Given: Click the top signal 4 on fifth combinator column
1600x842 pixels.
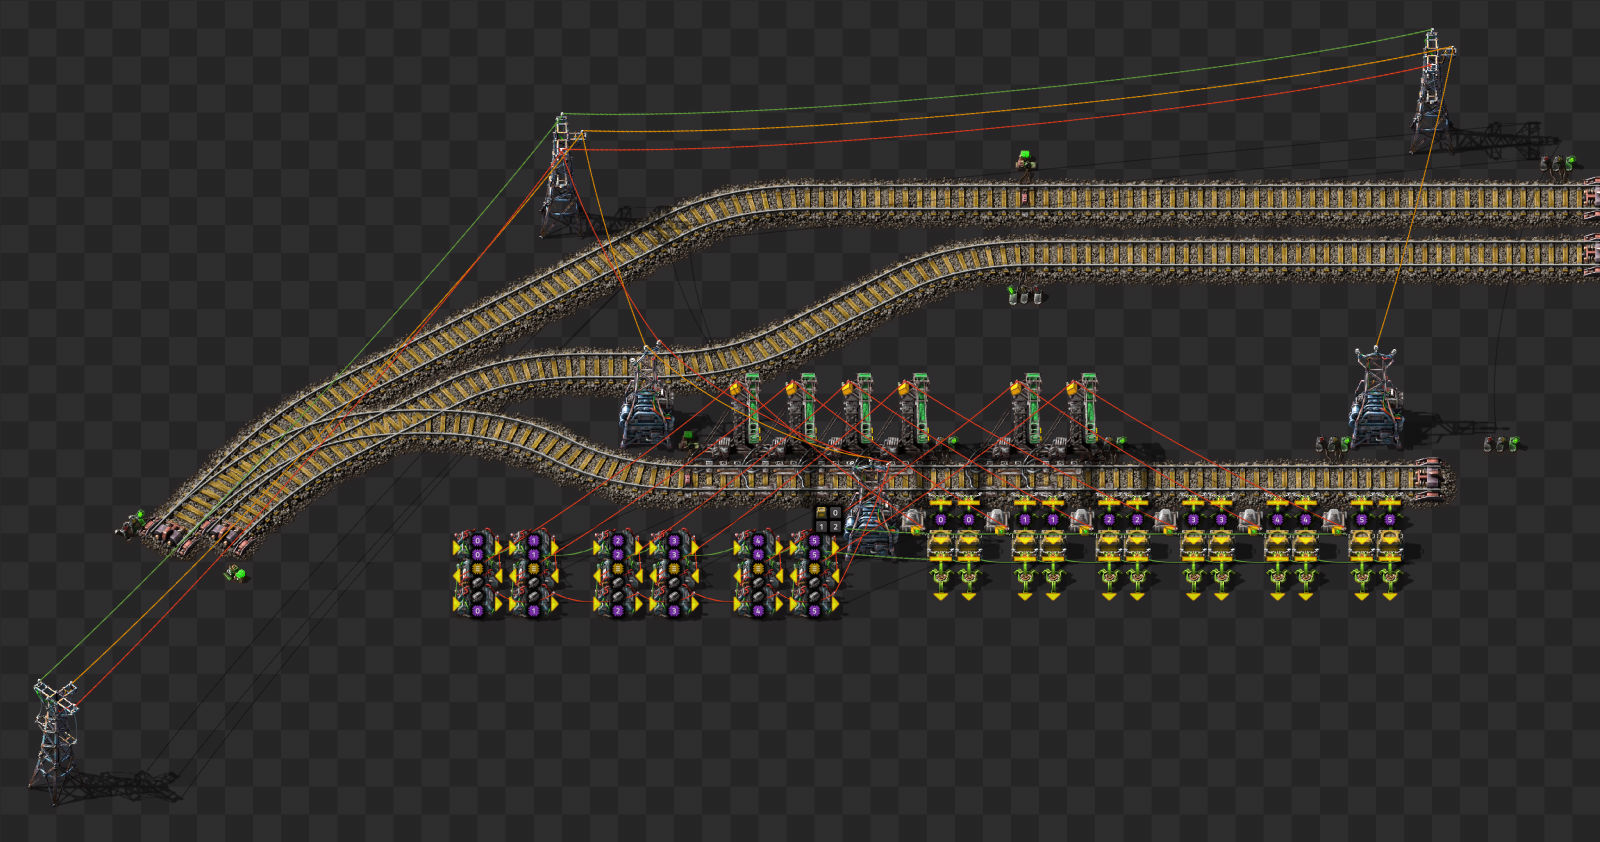Looking at the screenshot, I should coord(758,541).
